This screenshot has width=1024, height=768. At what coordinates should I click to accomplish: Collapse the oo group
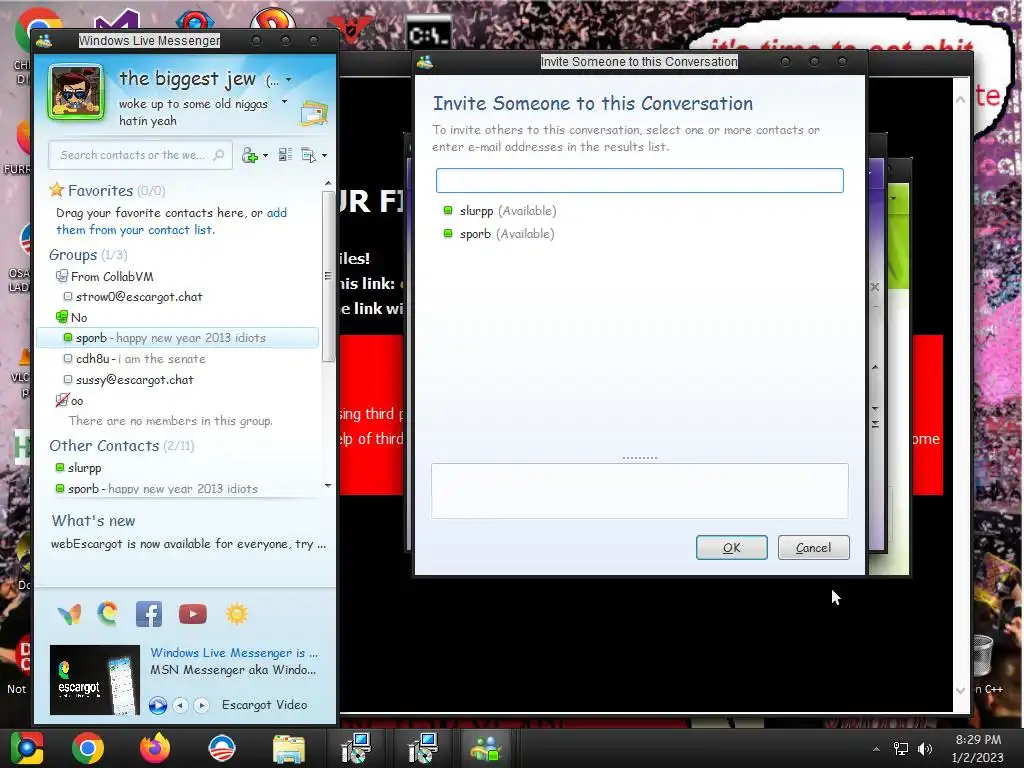(70, 400)
